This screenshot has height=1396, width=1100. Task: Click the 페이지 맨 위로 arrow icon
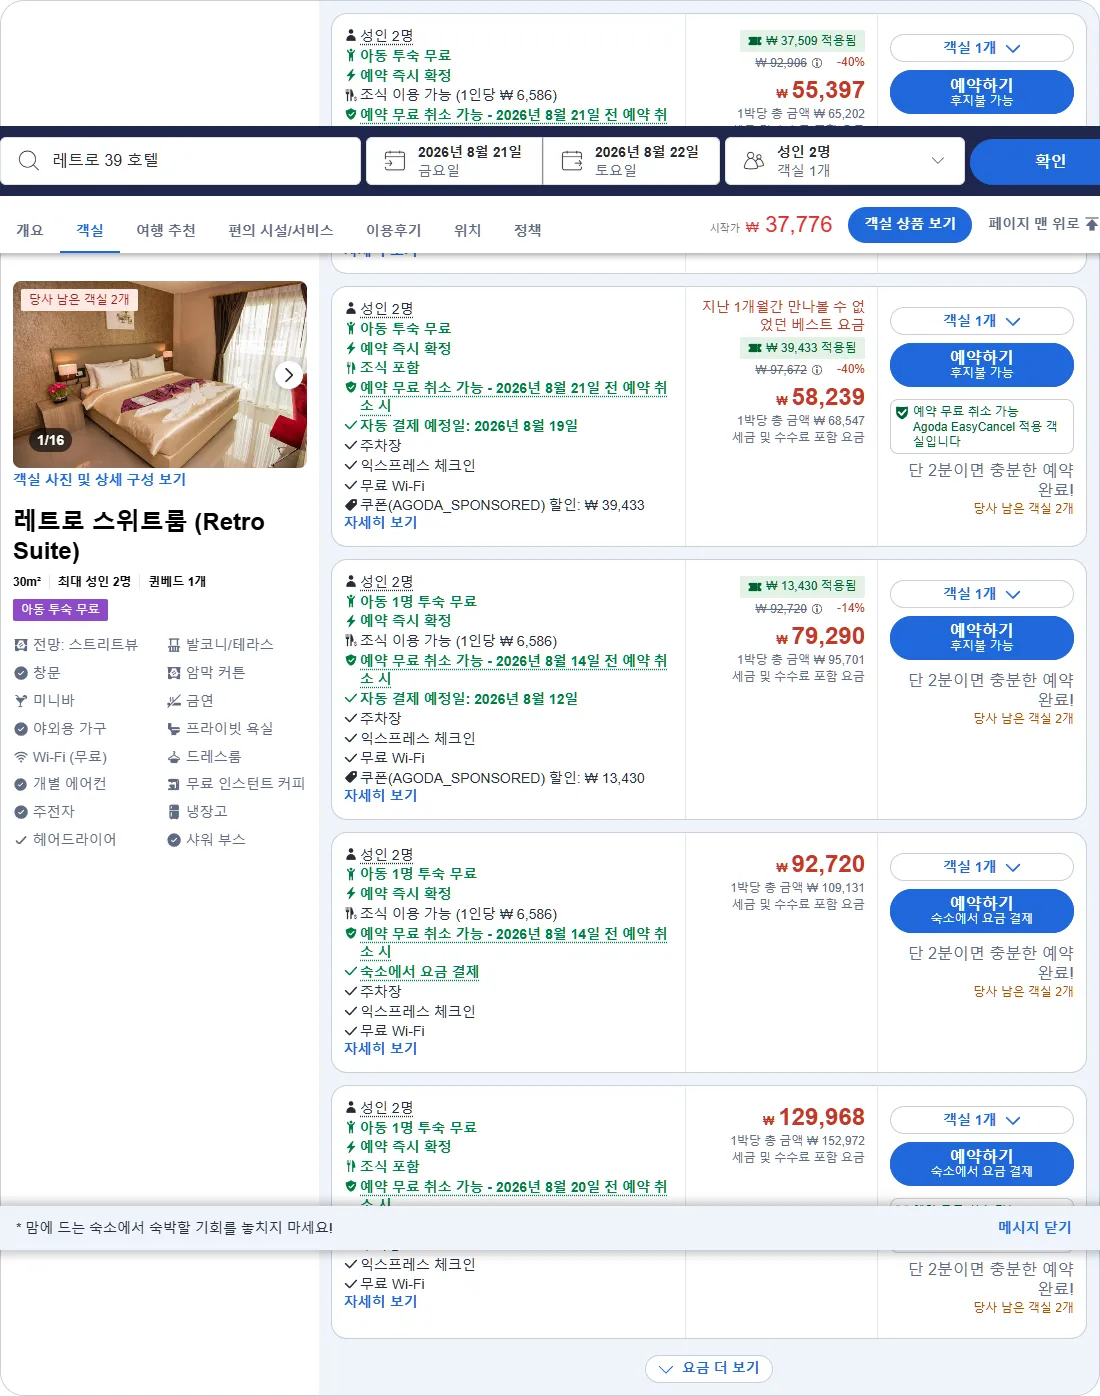click(x=1091, y=224)
